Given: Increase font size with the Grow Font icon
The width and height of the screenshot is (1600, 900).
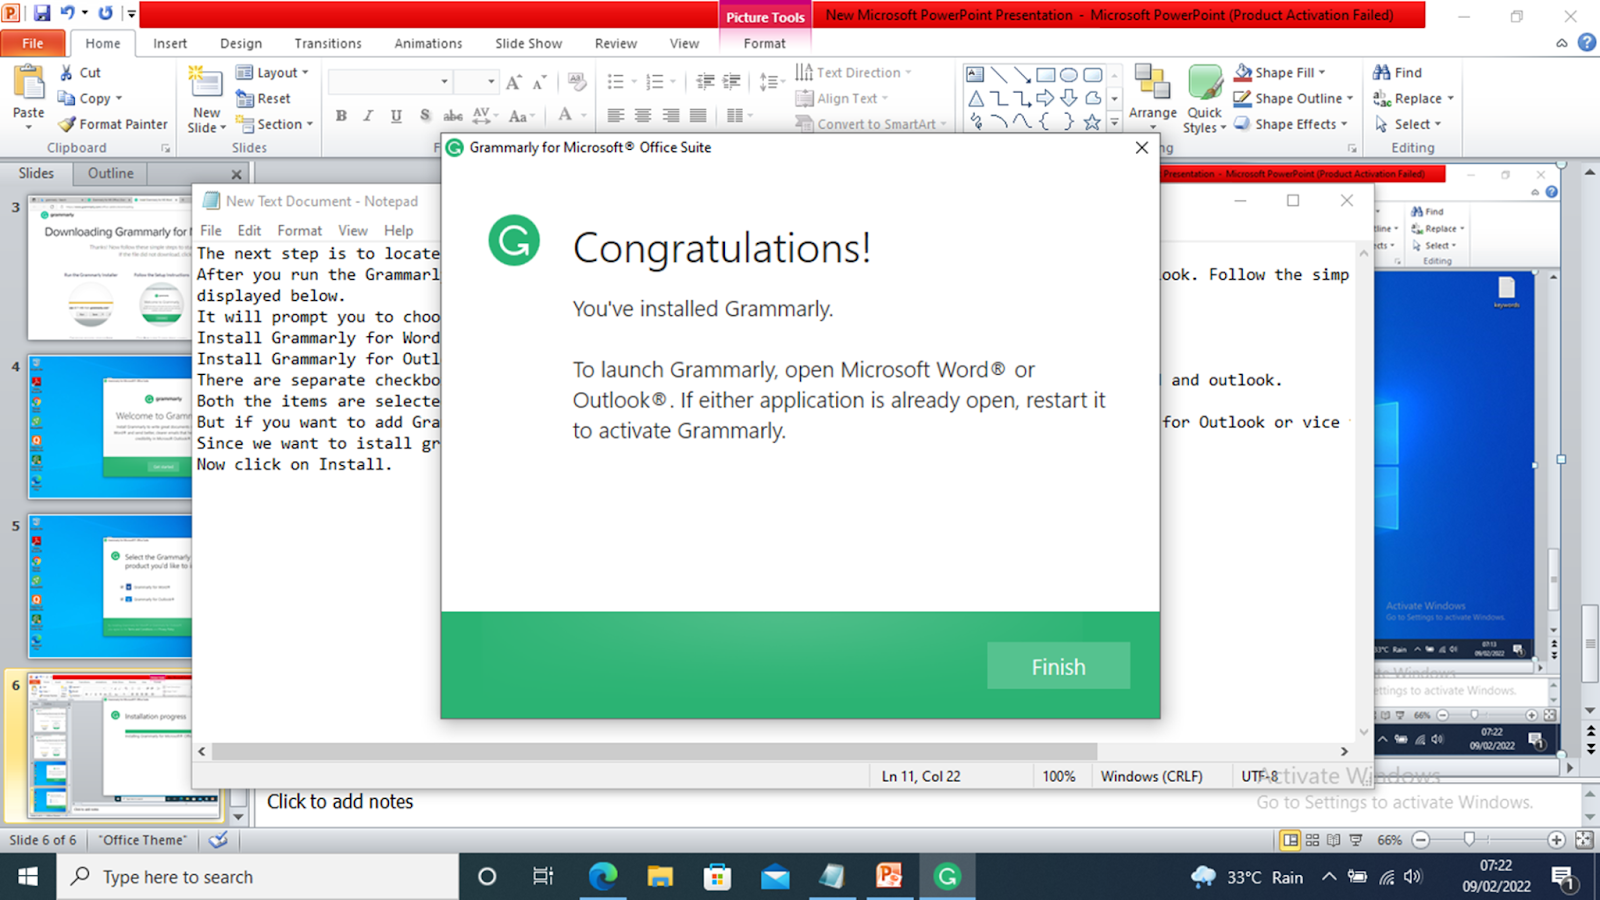Looking at the screenshot, I should point(513,82).
